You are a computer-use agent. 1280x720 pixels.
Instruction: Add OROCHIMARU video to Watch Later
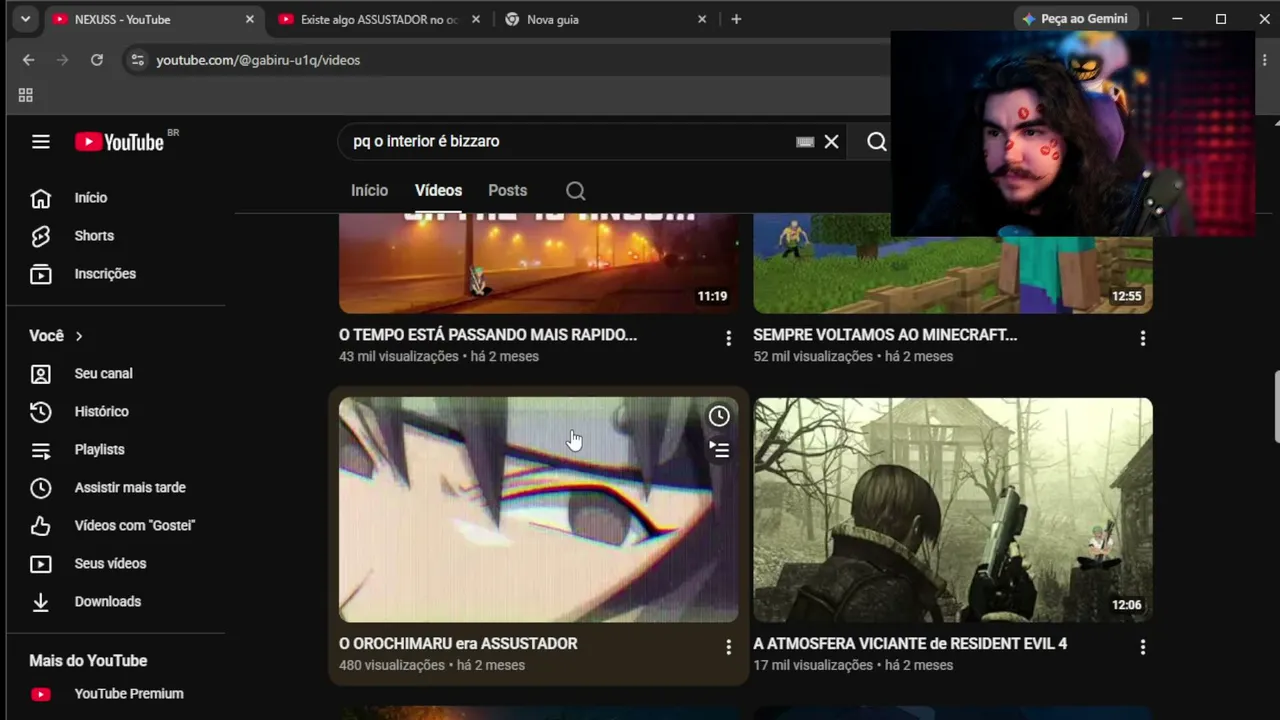pos(719,416)
